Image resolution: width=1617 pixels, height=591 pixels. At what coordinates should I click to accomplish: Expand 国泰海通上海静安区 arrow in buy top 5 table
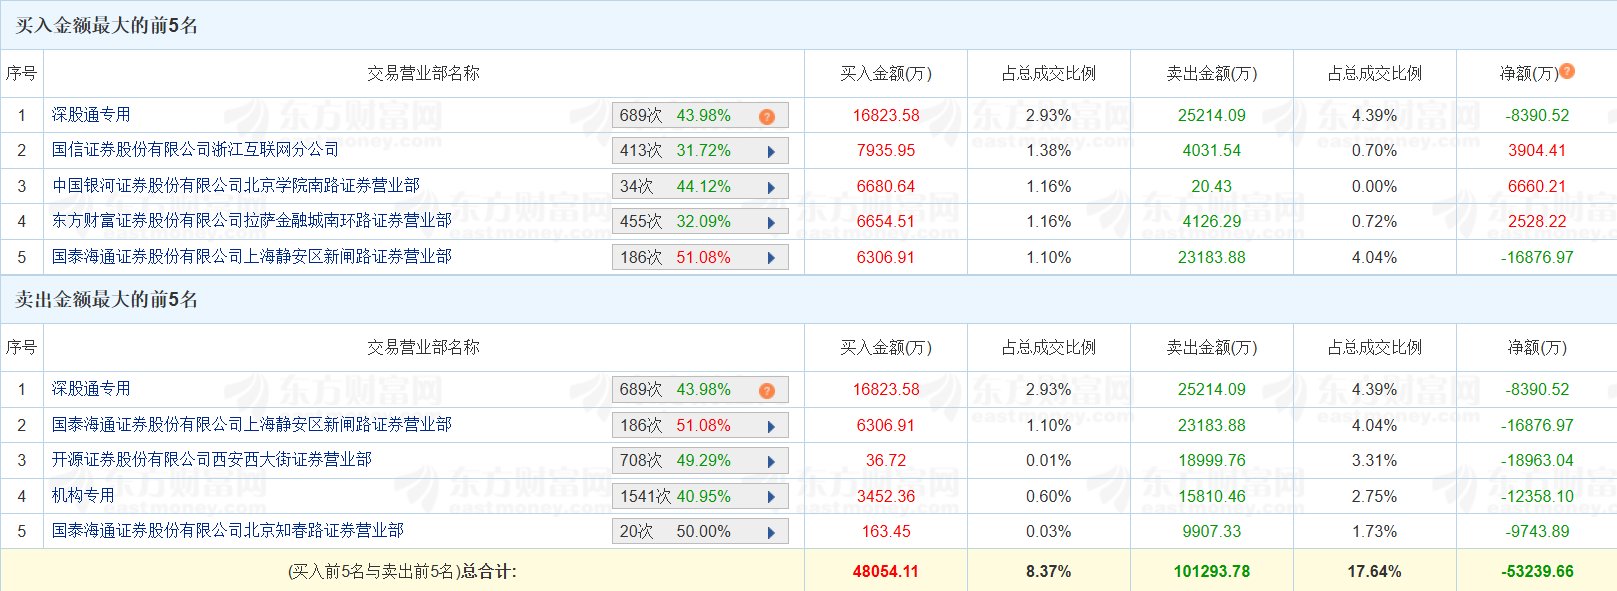[771, 258]
